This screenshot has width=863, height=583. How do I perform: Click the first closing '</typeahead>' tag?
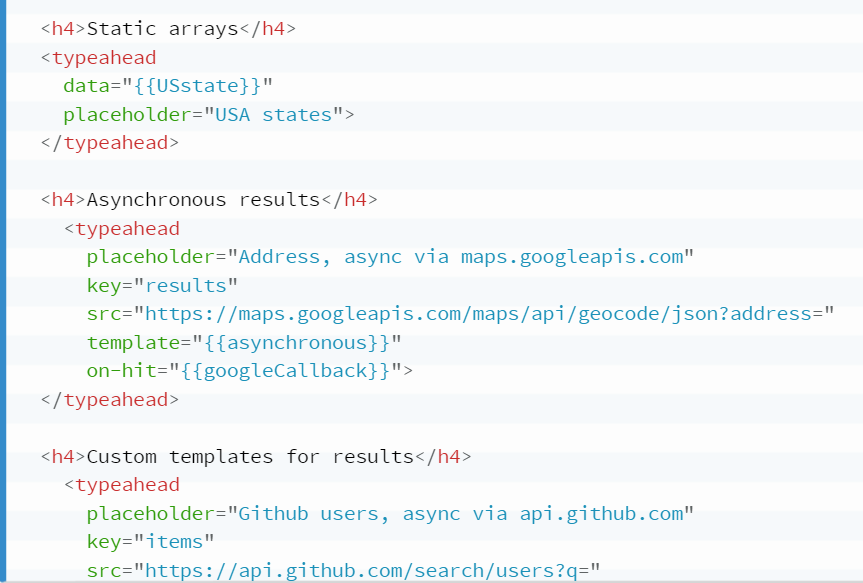[x=110, y=143]
